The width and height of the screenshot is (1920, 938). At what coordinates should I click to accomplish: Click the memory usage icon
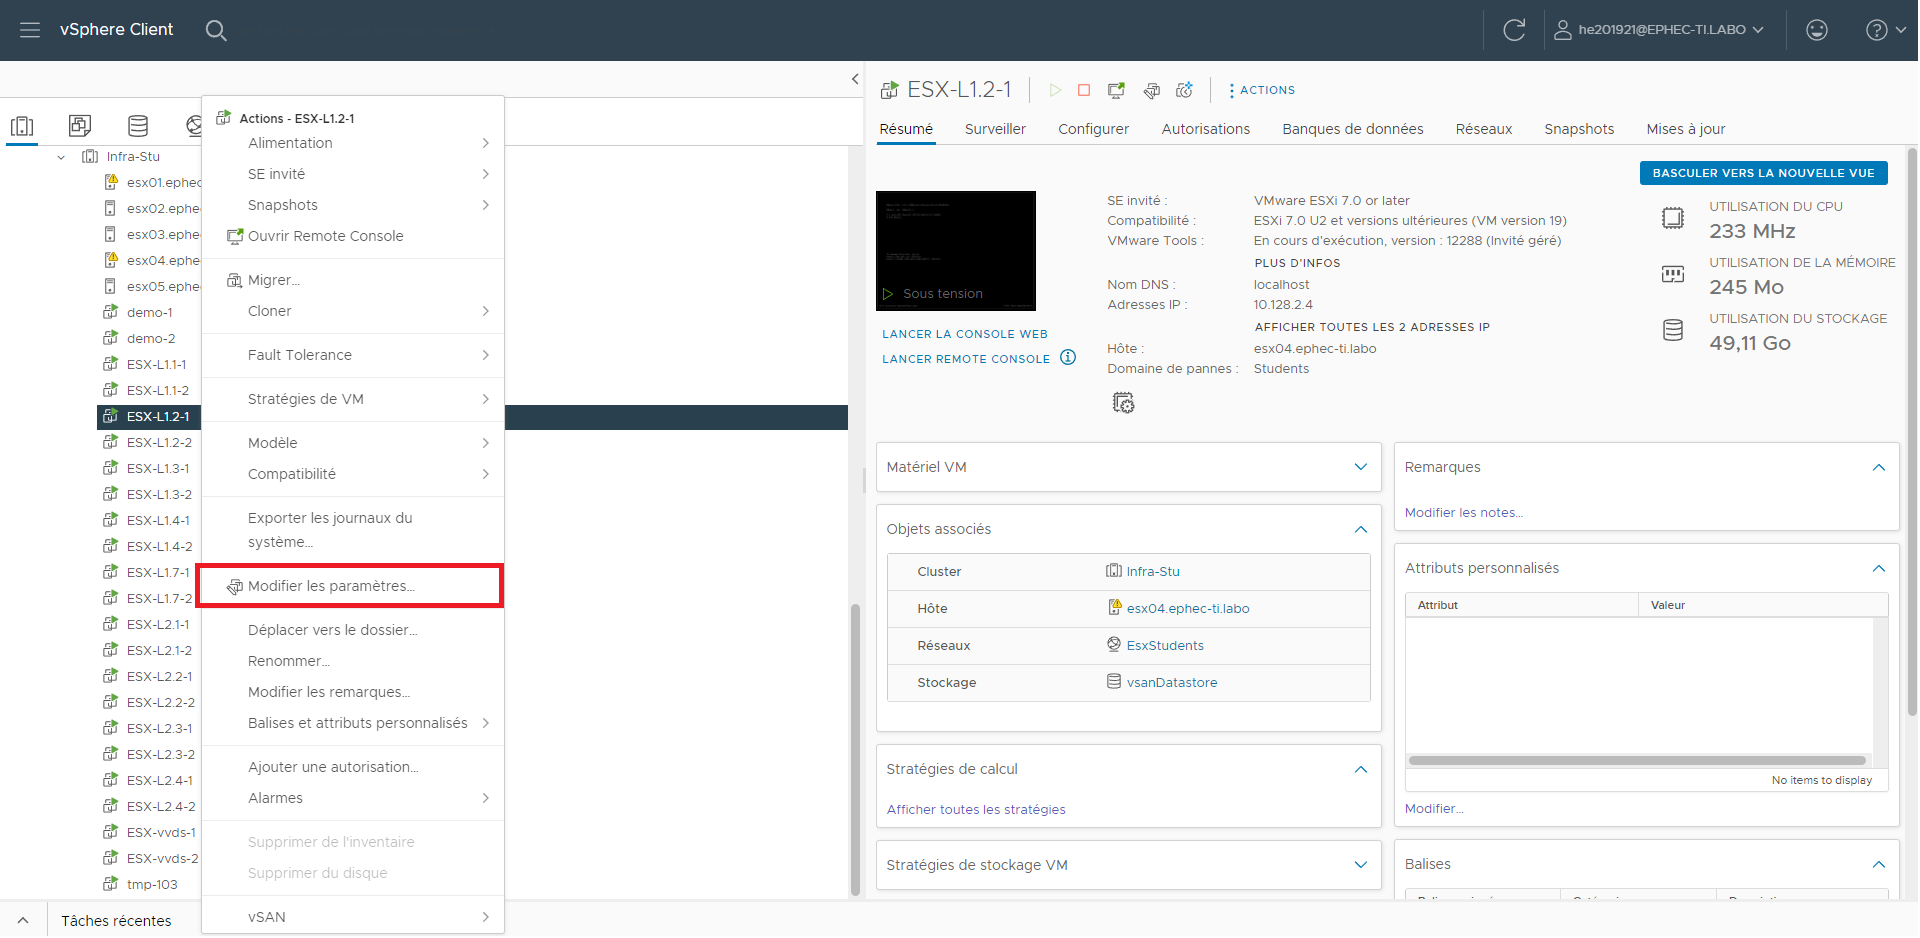click(x=1673, y=274)
